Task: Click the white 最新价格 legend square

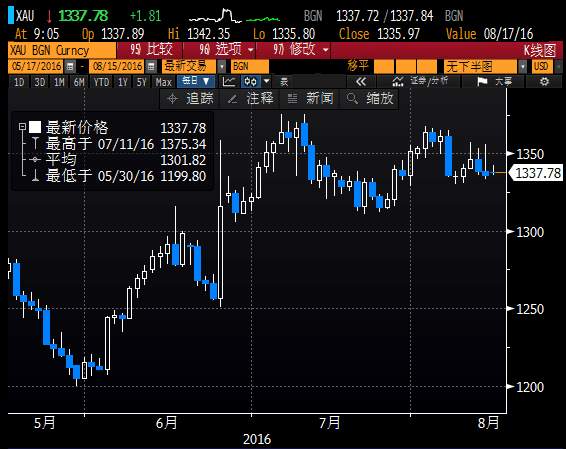Action: [35, 127]
